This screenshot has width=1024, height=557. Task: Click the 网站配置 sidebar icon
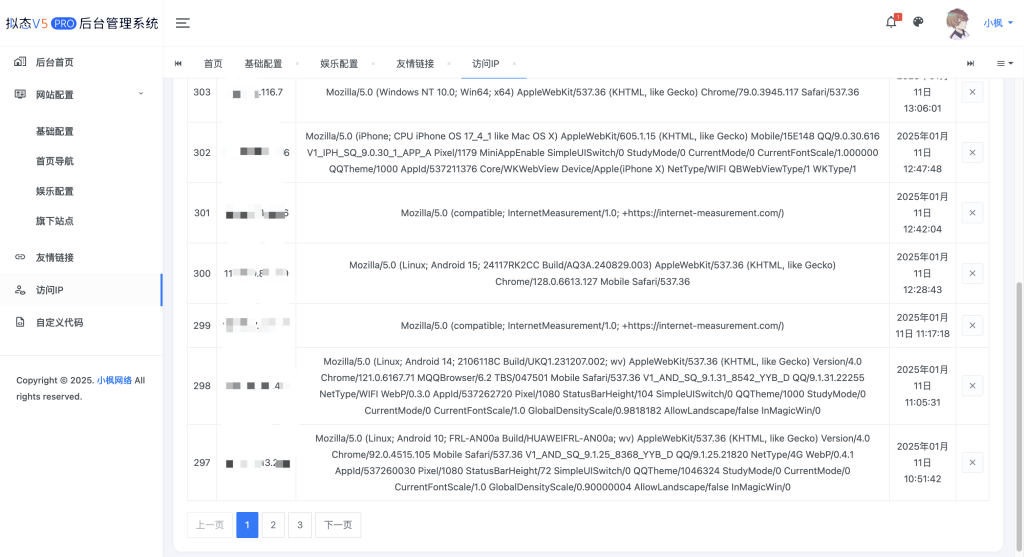20,94
